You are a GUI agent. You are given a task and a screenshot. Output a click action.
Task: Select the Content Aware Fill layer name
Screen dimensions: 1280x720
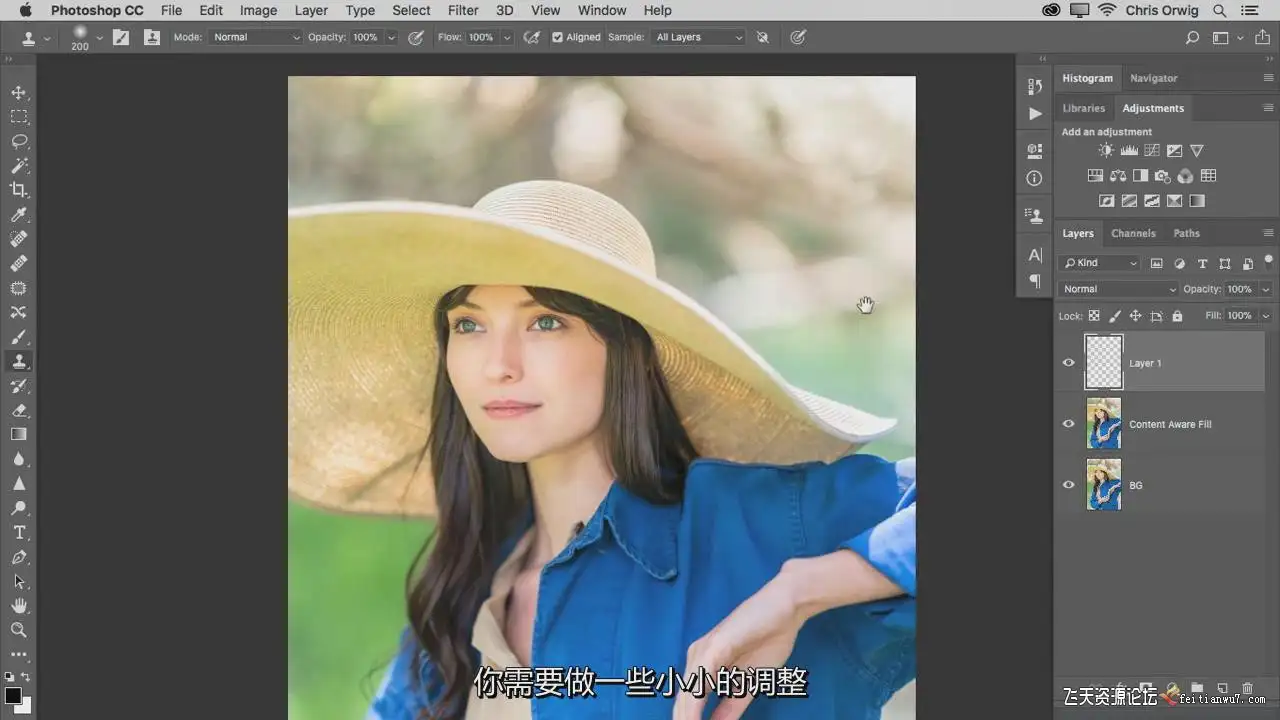[x=1170, y=424]
